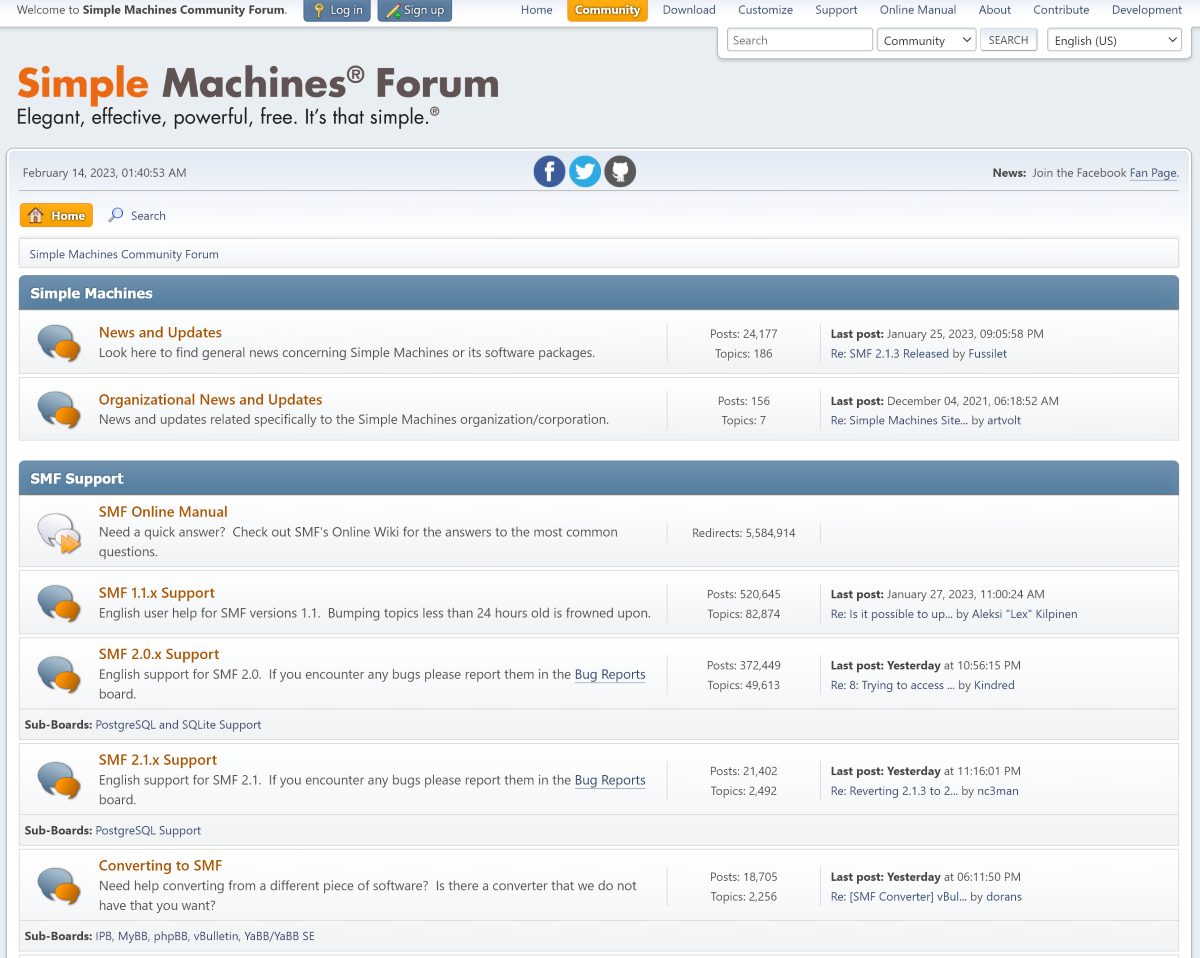Open user Fussilet's profile

[988, 353]
